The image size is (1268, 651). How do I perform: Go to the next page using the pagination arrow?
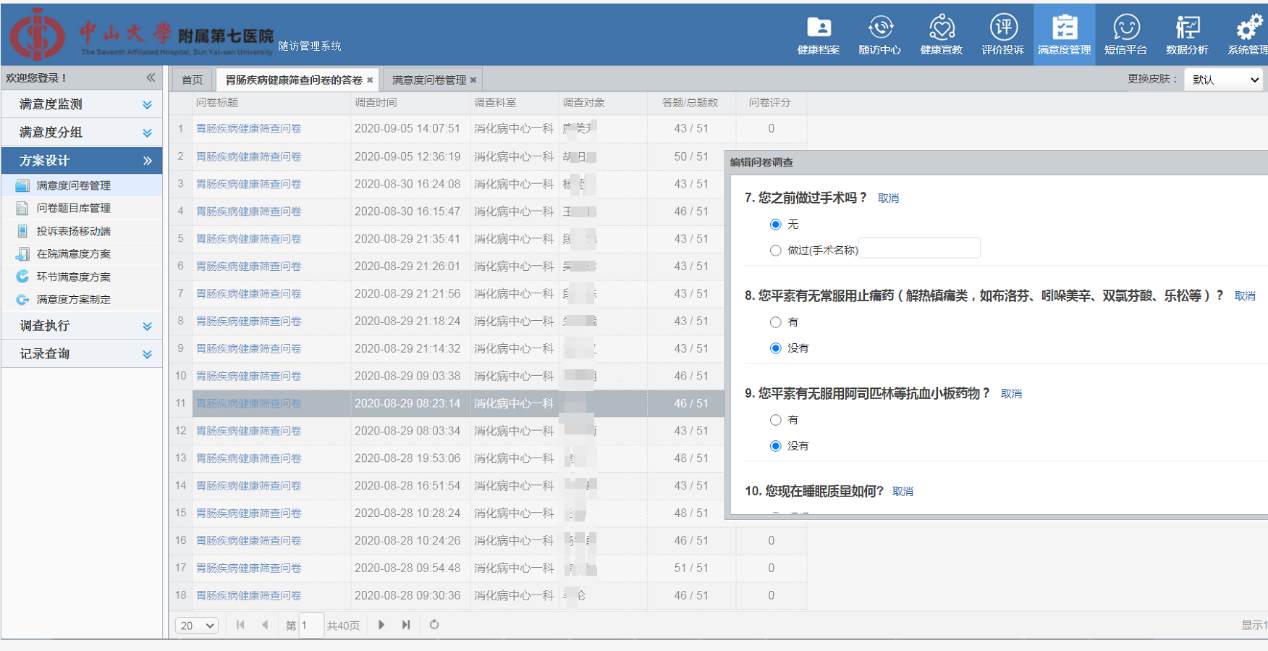pos(382,625)
